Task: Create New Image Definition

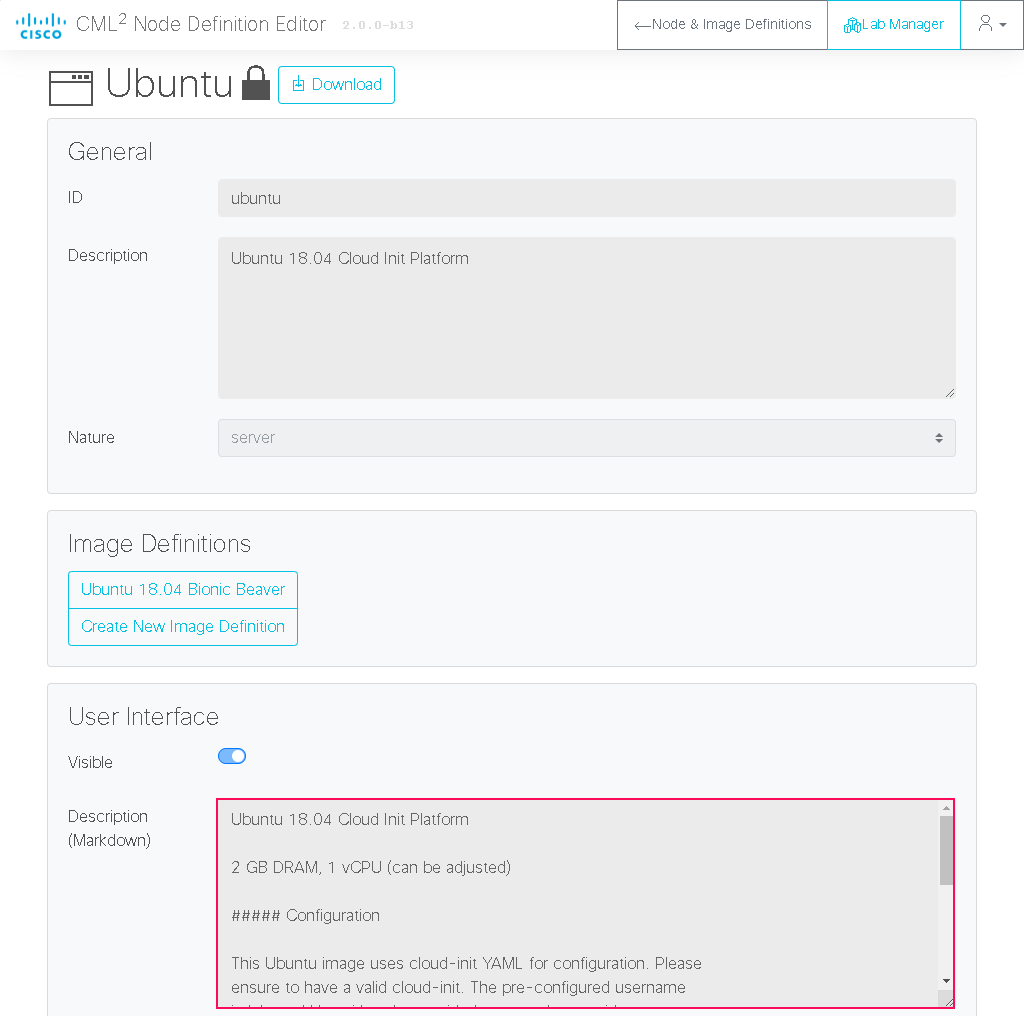Action: tap(183, 627)
